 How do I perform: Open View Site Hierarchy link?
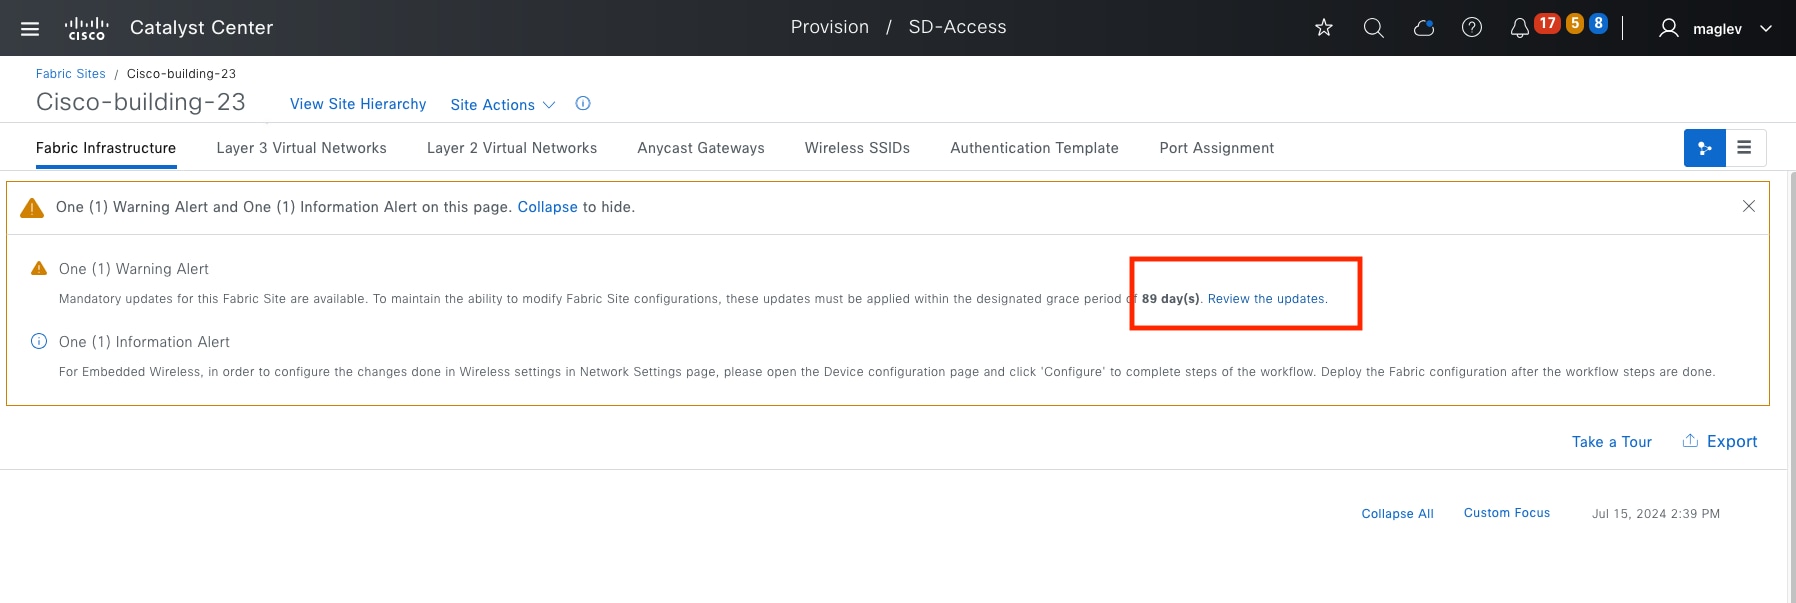[358, 104]
